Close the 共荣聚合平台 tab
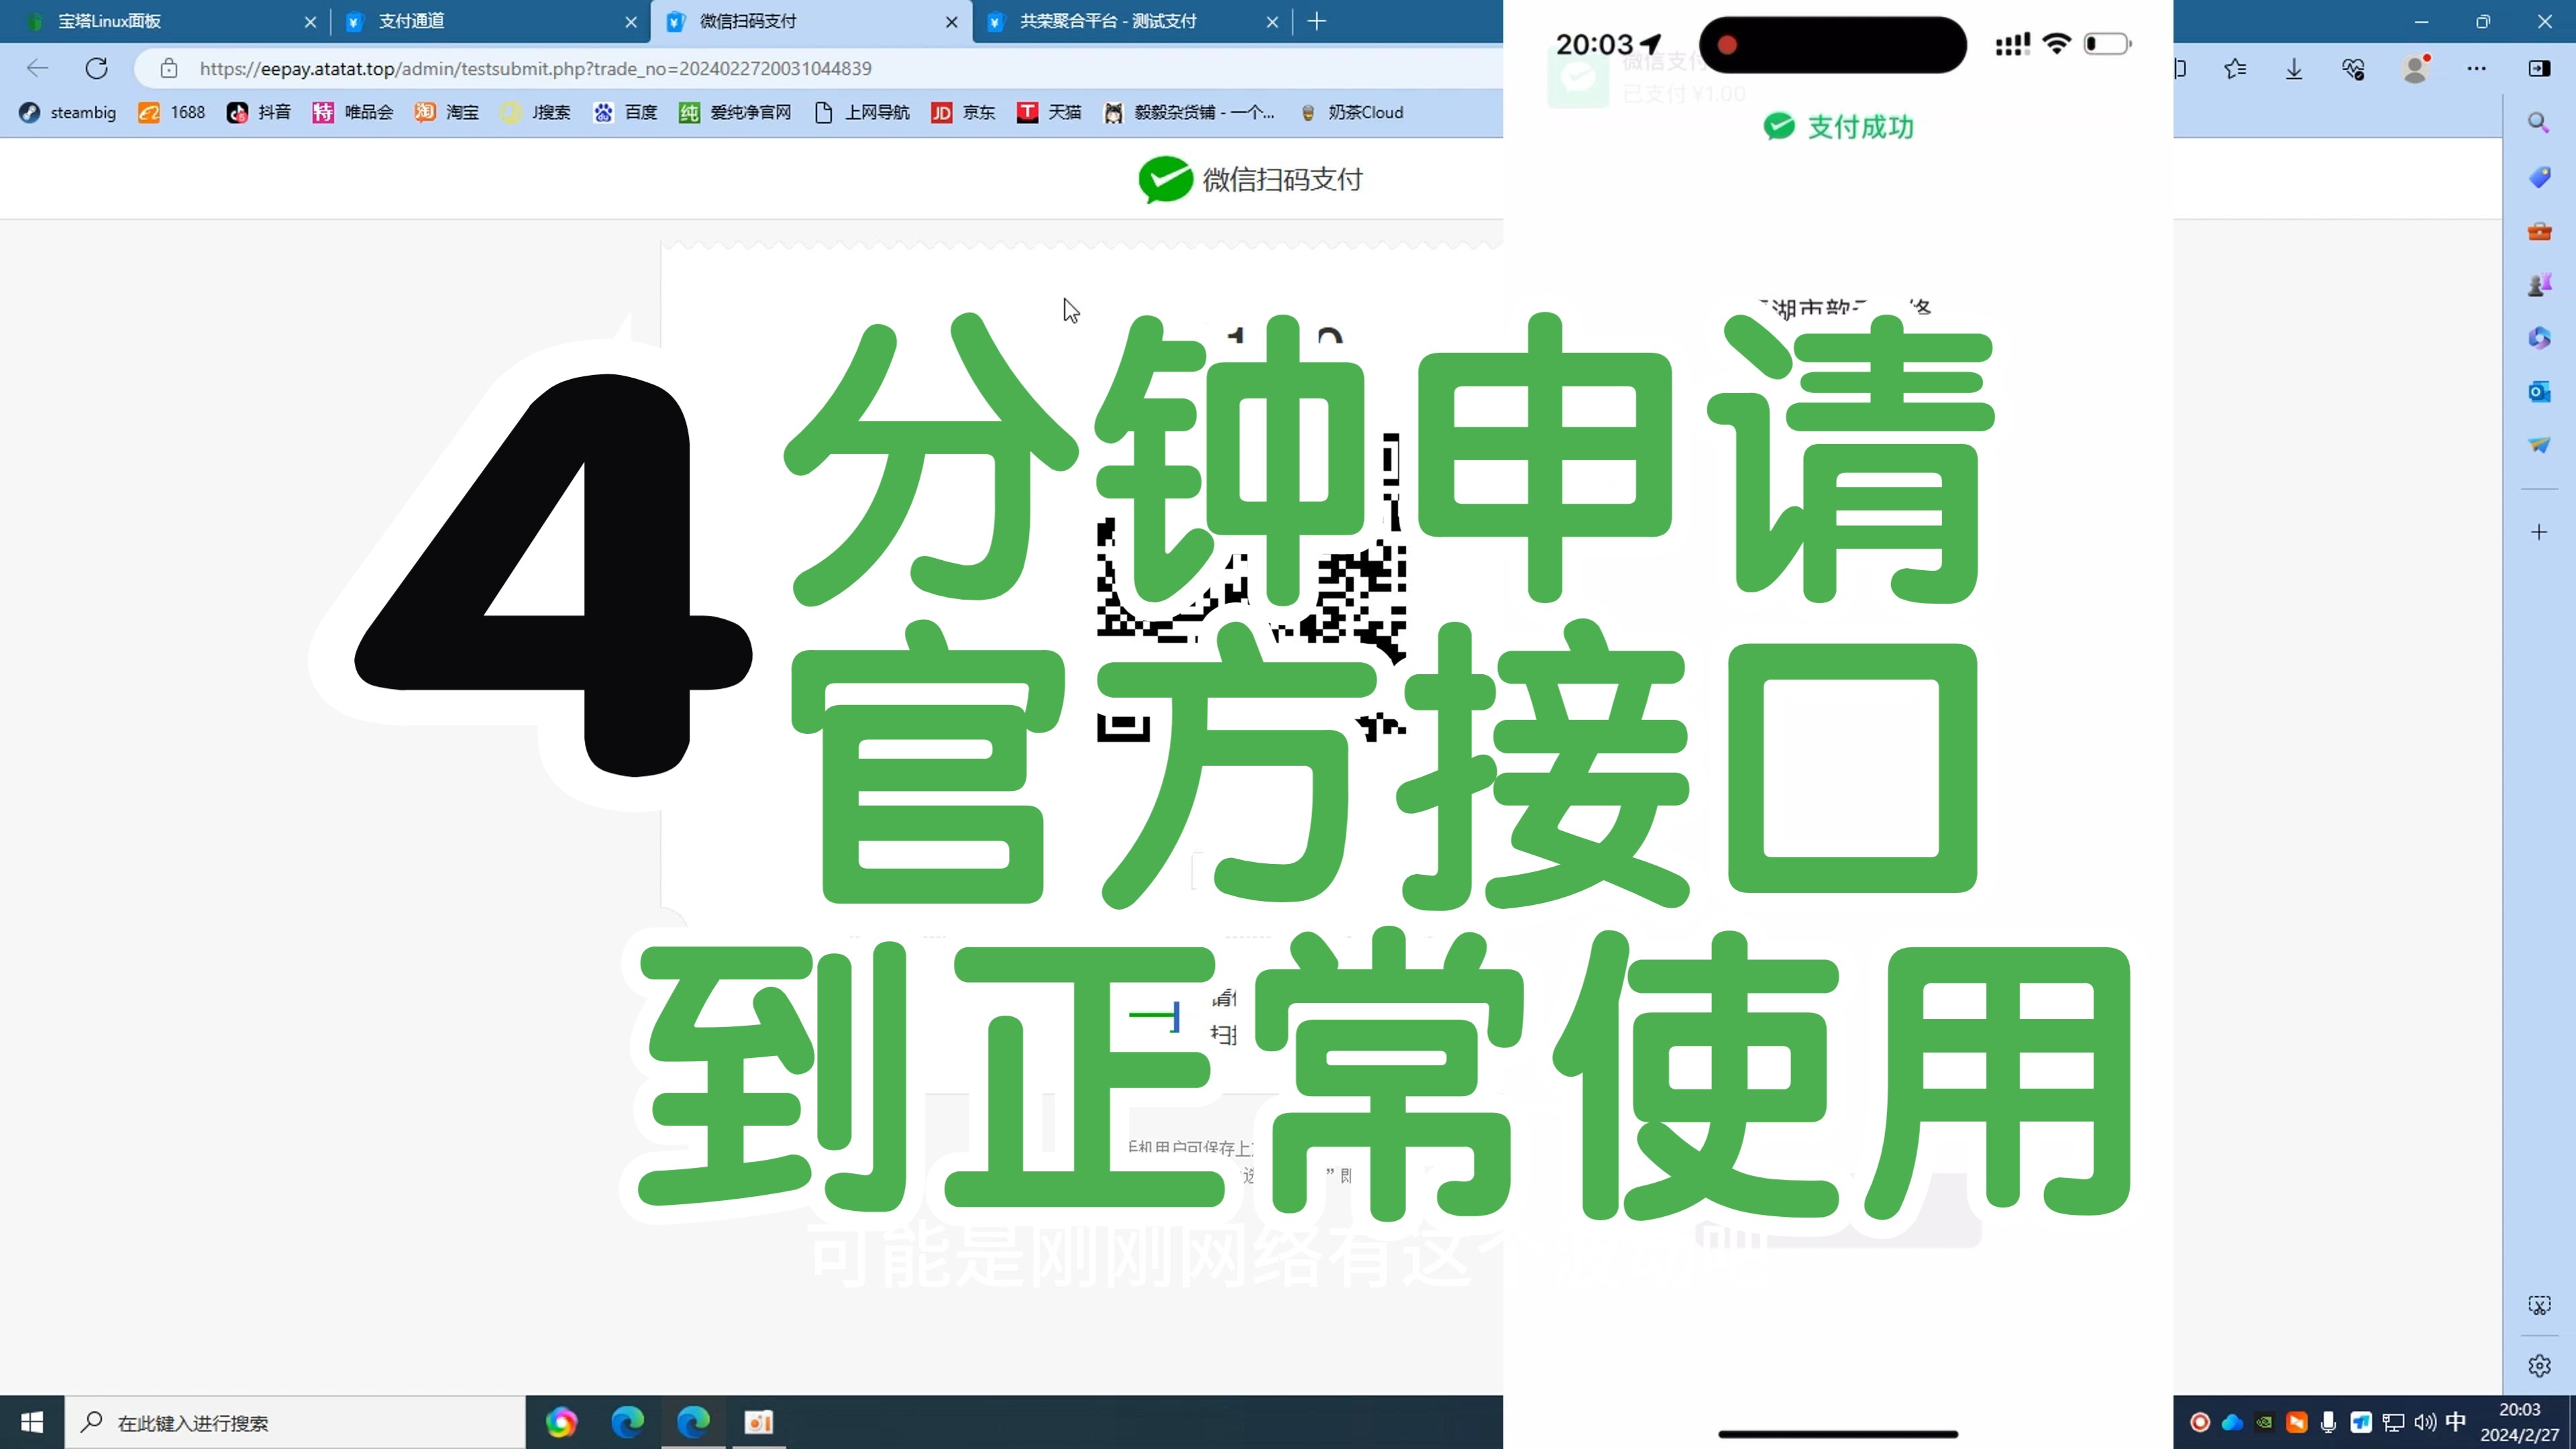This screenshot has width=2576, height=1449. tap(1272, 21)
